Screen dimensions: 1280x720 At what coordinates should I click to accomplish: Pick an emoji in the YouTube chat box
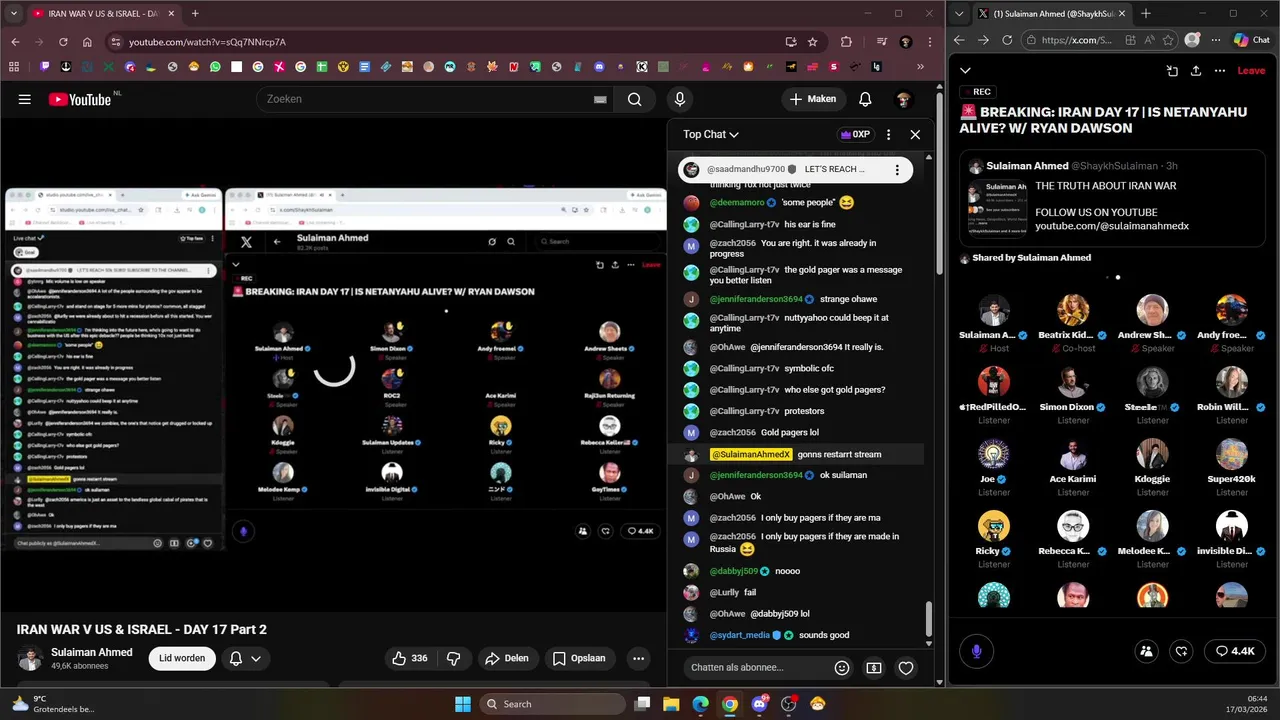(x=842, y=668)
